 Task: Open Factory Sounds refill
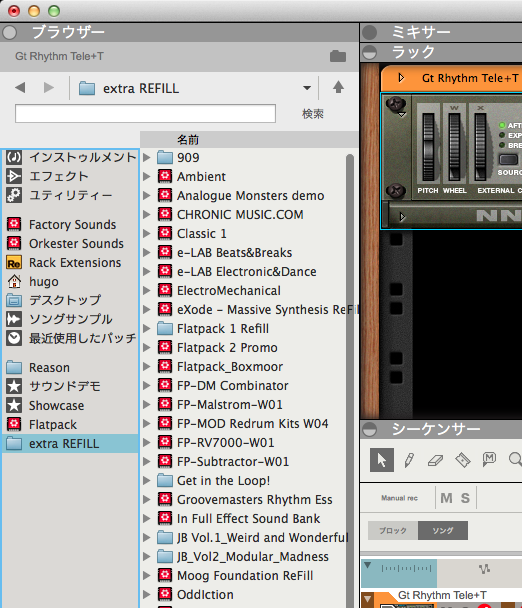(61, 225)
